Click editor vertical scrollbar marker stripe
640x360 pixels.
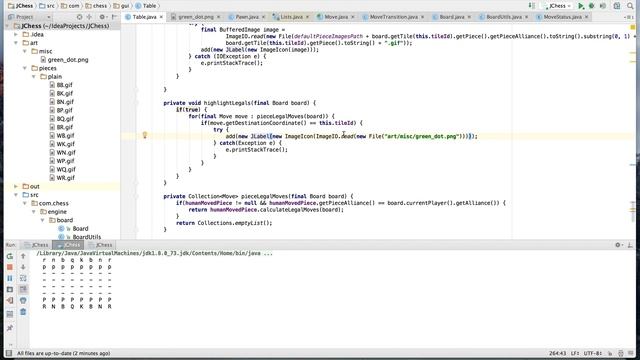pos(633,131)
